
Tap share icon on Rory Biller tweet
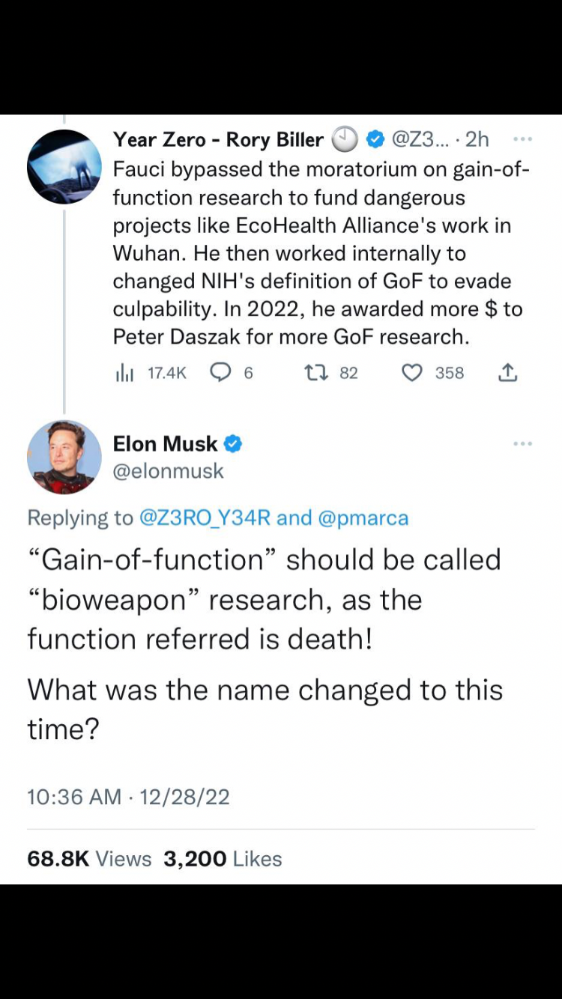pos(507,373)
